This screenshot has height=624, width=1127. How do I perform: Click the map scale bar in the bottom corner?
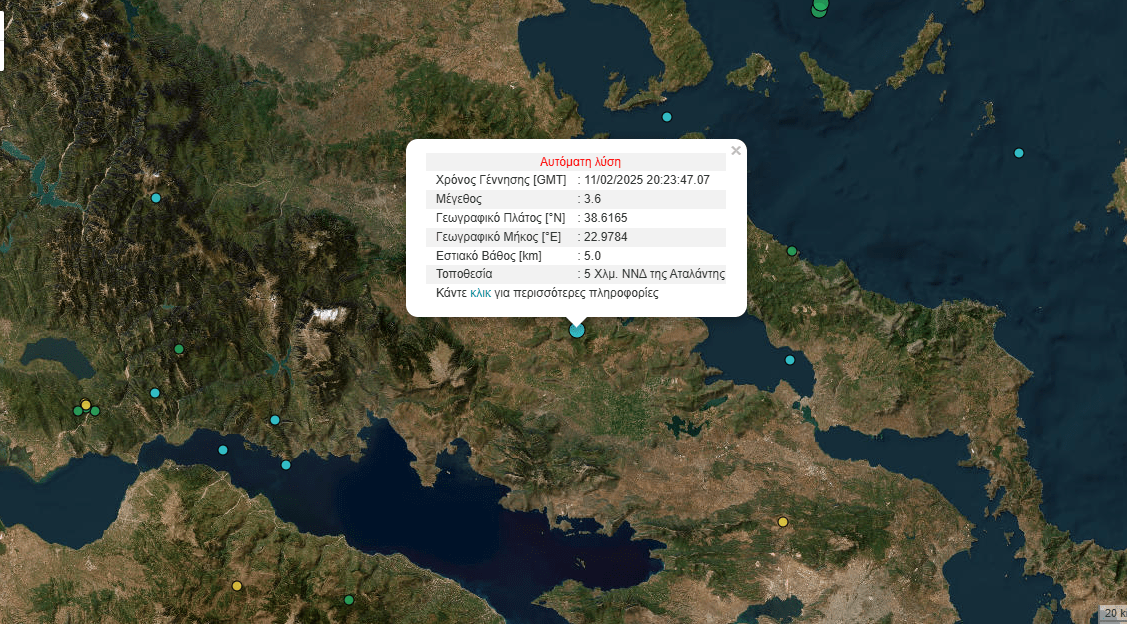1112,612
